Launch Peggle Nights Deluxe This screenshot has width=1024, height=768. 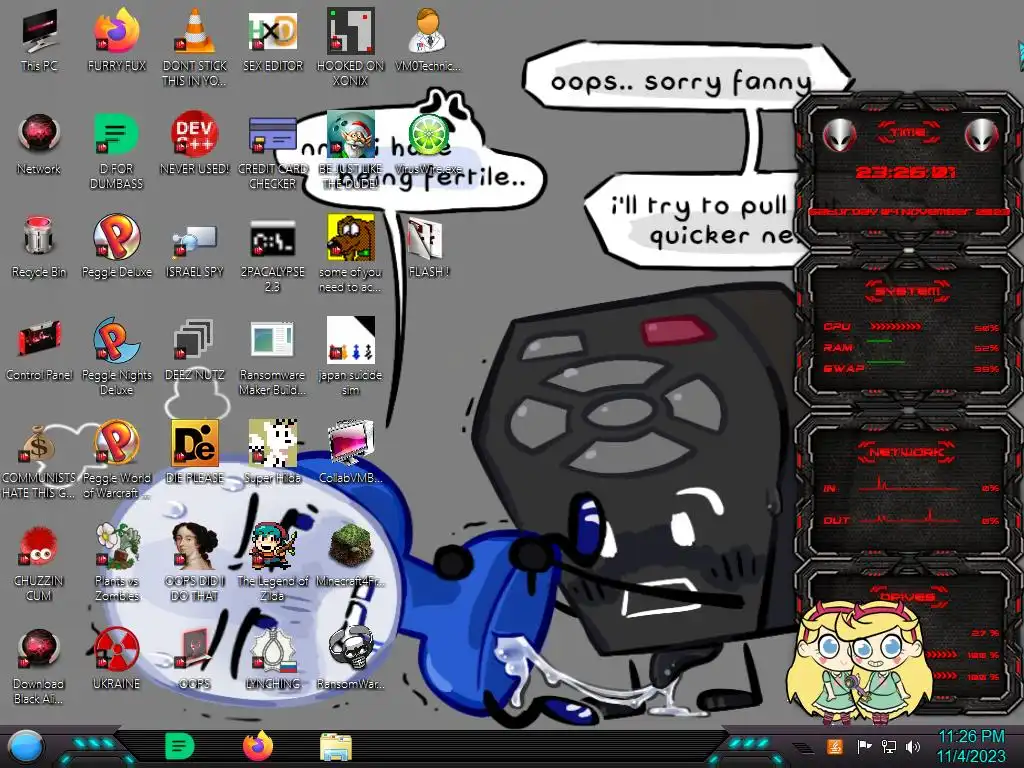pyautogui.click(x=116, y=357)
